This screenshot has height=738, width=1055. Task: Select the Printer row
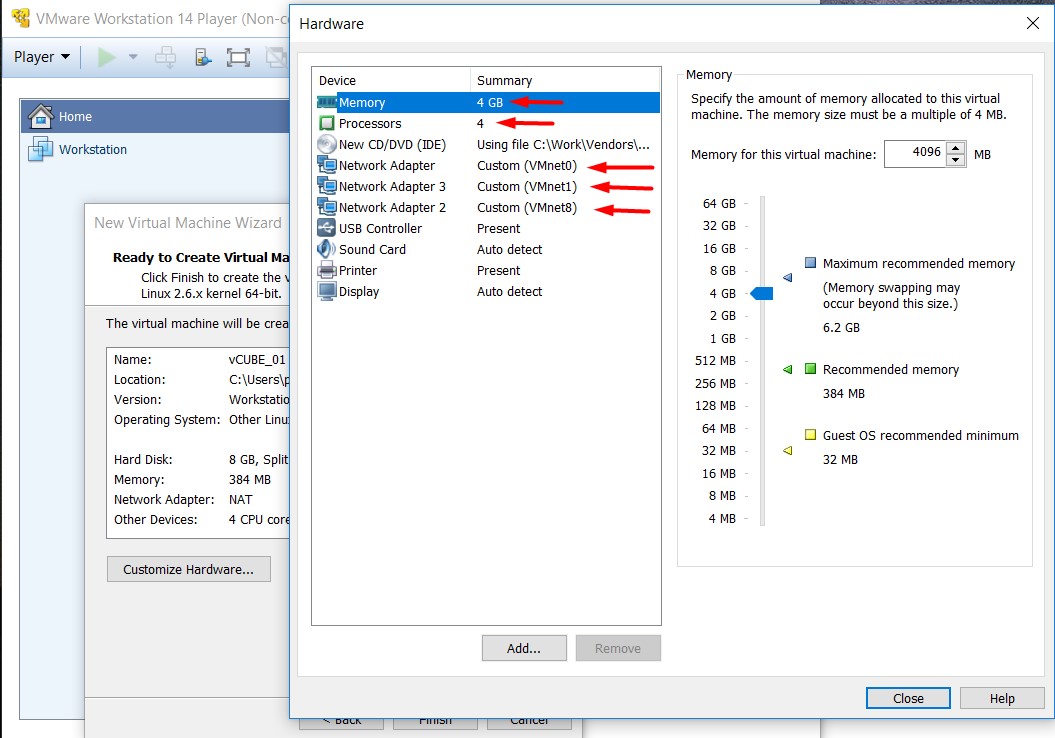tap(487, 270)
